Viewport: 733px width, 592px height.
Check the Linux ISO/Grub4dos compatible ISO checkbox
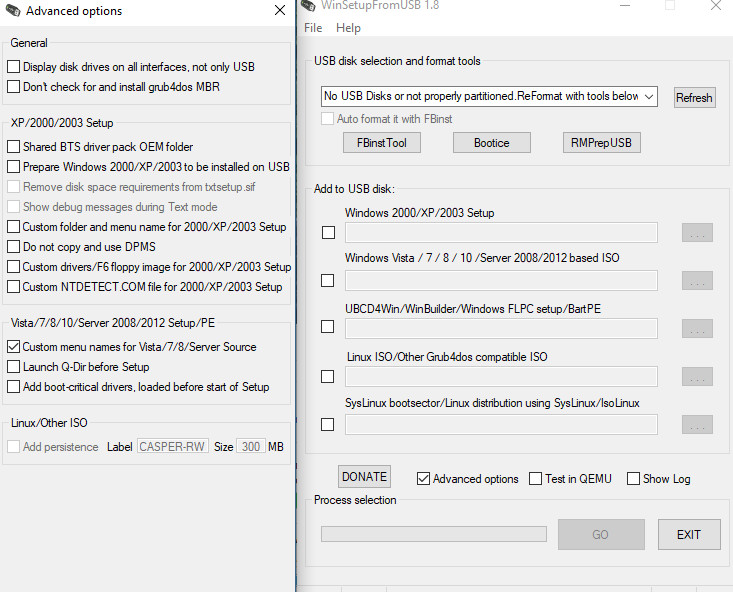[328, 376]
